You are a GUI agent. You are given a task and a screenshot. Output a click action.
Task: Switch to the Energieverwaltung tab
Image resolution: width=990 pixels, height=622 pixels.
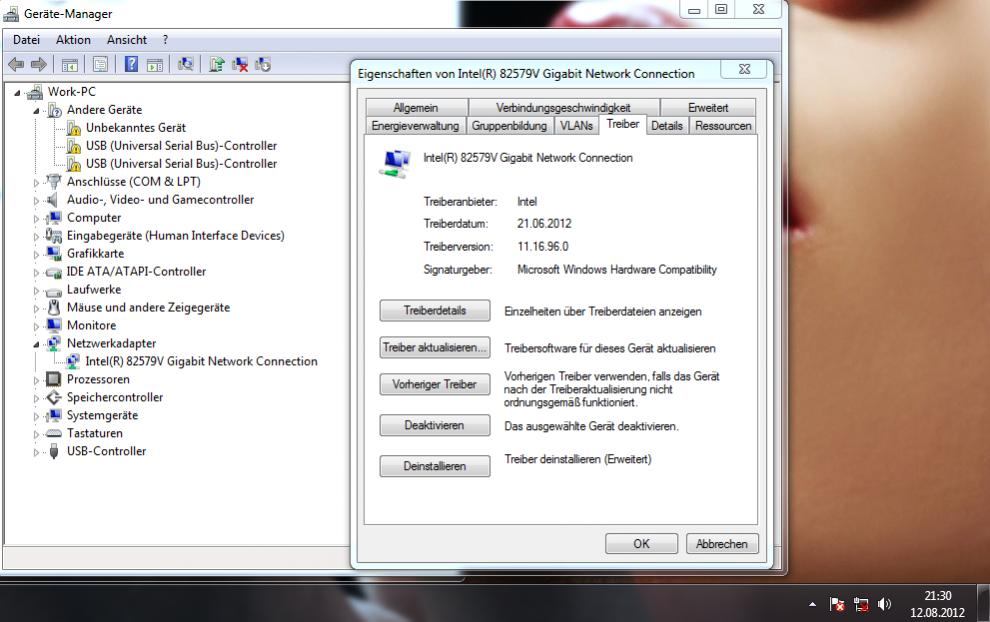(415, 126)
